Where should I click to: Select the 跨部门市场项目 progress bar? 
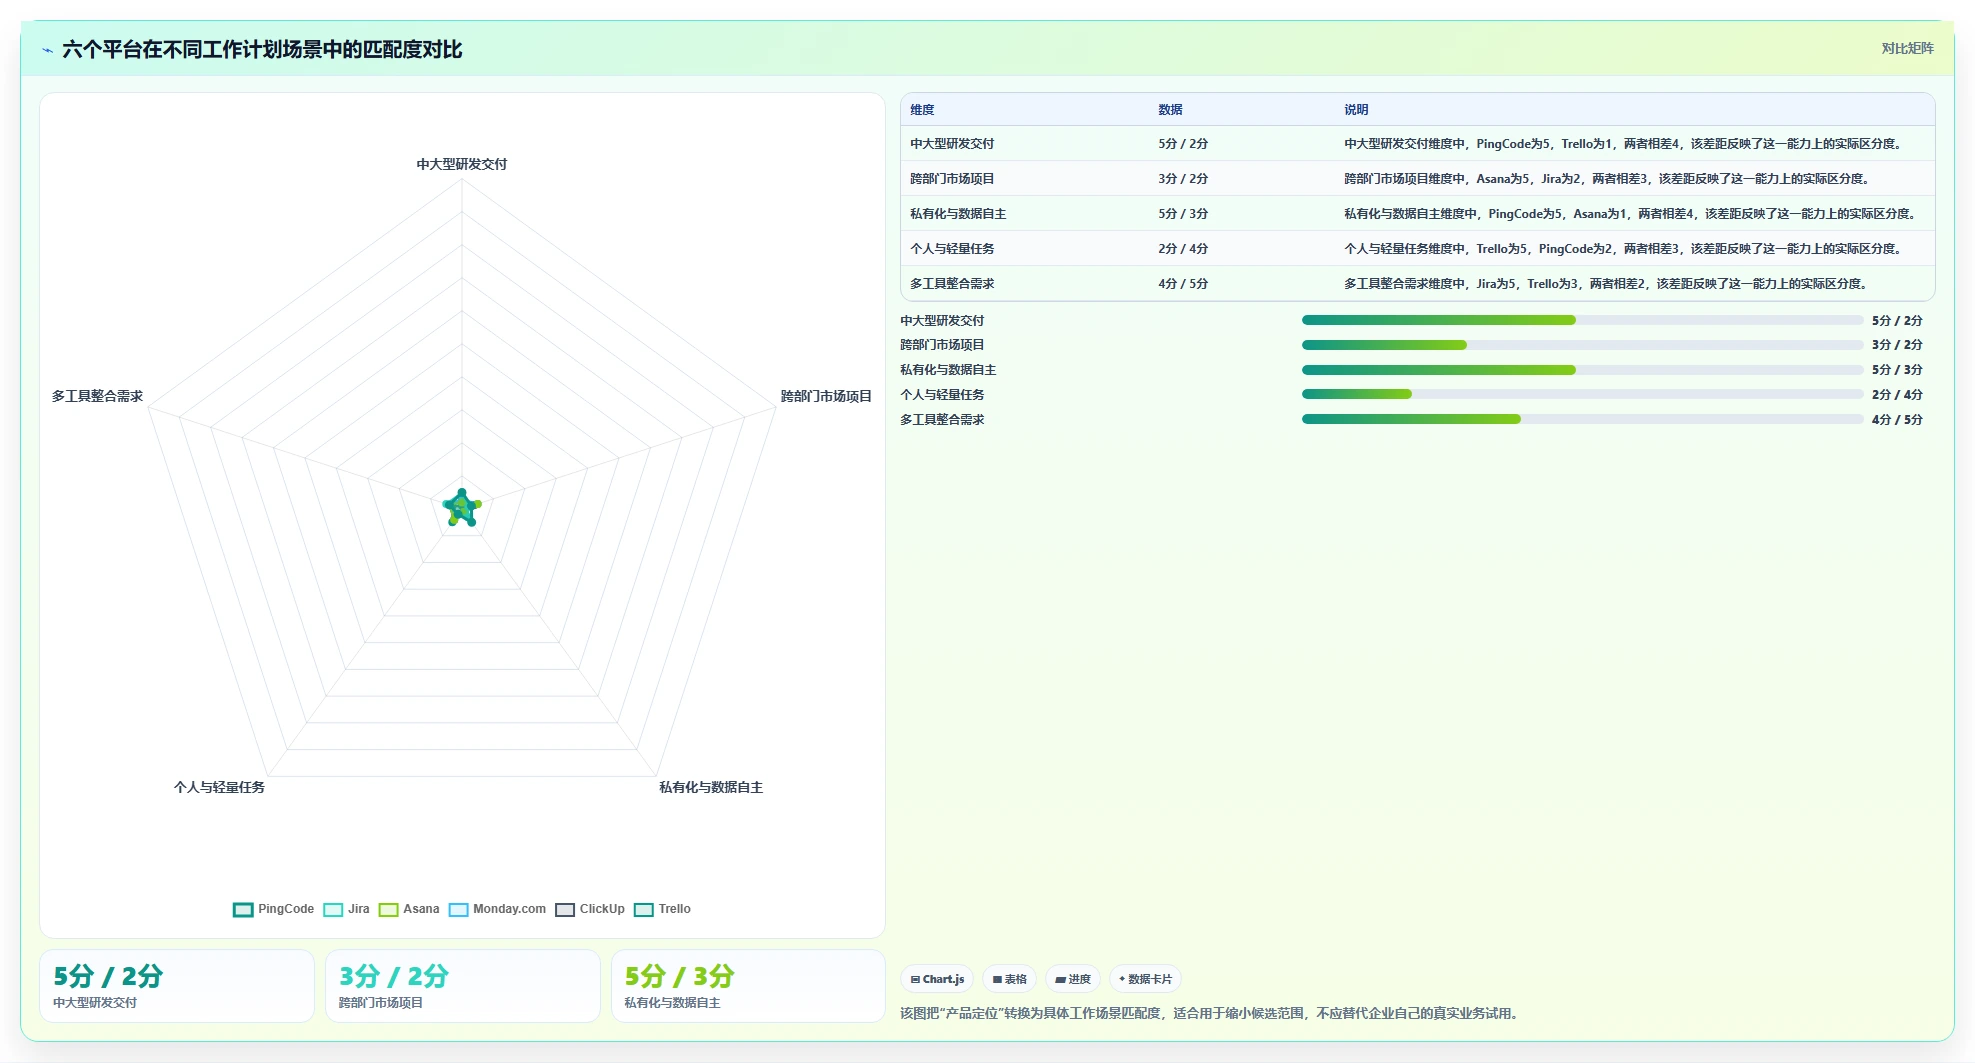(1582, 345)
